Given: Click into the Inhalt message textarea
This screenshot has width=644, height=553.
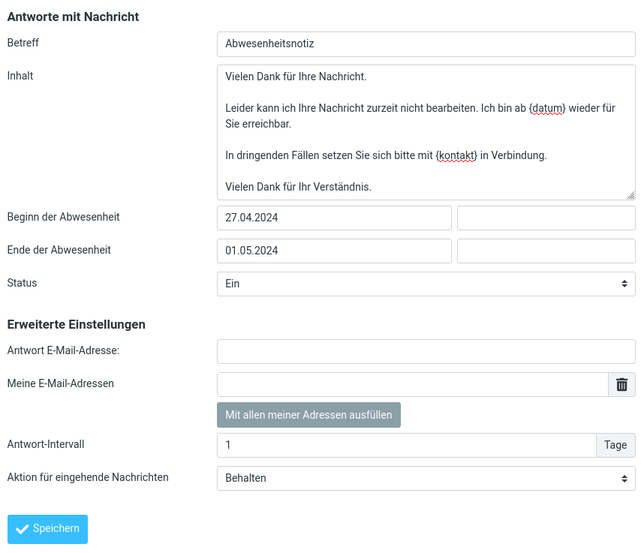Looking at the screenshot, I should 425,132.
